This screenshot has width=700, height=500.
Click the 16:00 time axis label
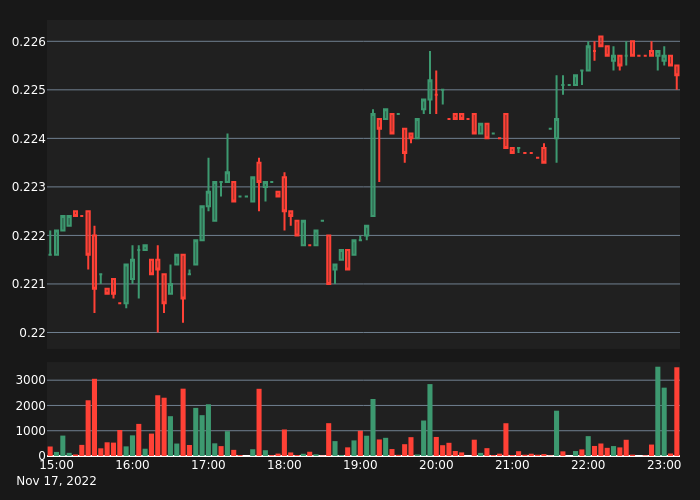pyautogui.click(x=133, y=465)
